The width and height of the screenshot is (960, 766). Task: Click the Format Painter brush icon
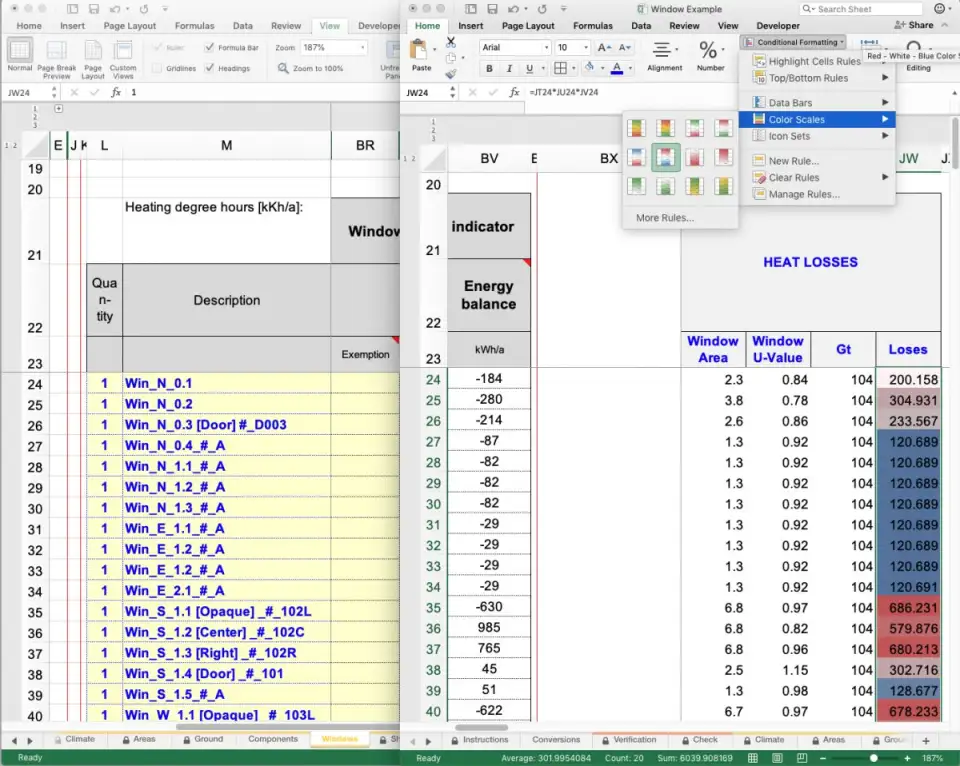point(451,74)
